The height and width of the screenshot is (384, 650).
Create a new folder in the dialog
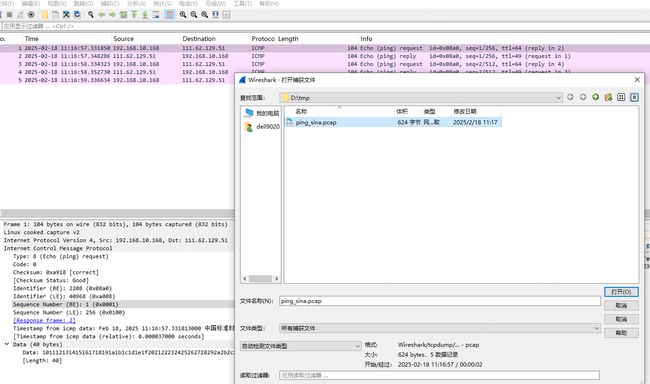[x=608, y=97]
